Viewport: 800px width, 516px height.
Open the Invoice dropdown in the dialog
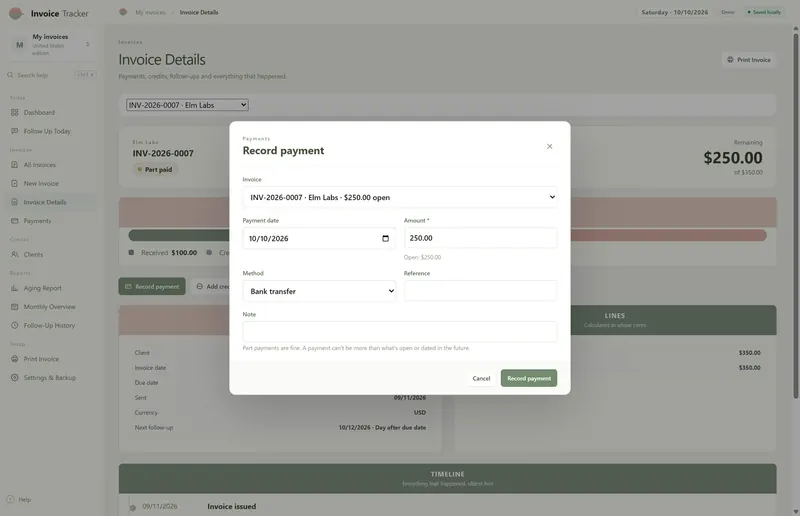point(399,197)
